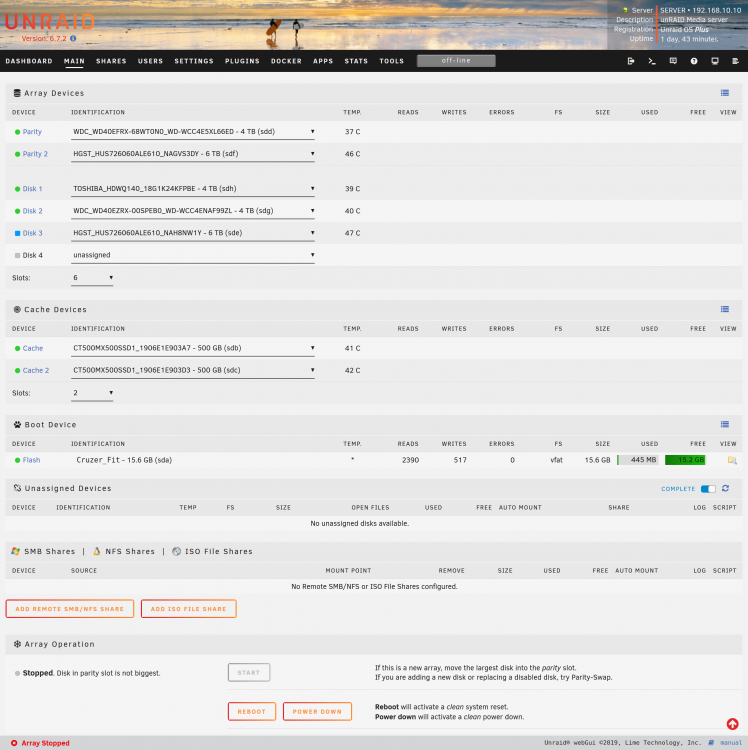The width and height of the screenshot is (748, 750).
Task: Toggle the Boot Device list view icon
Action: 725,424
